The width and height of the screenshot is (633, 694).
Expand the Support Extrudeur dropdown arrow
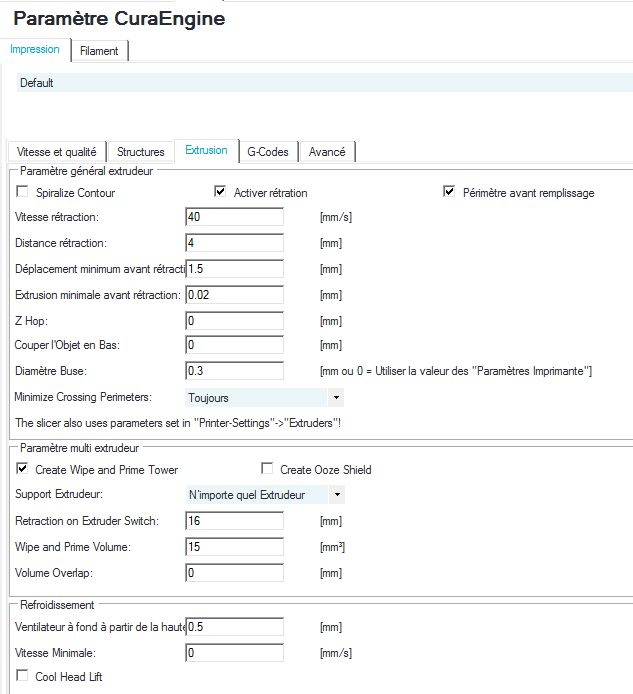tap(337, 494)
